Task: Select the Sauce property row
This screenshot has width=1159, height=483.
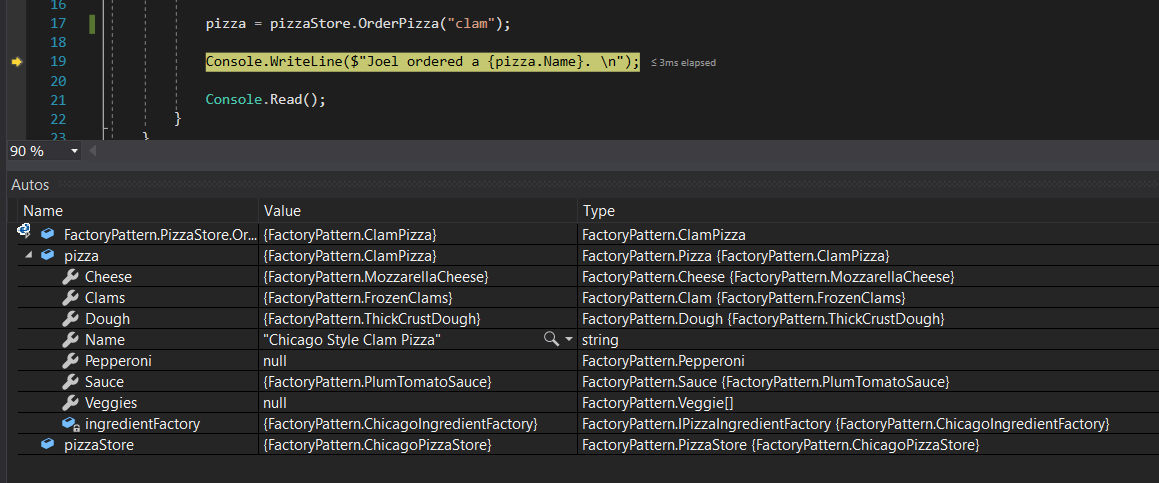Action: (588, 382)
